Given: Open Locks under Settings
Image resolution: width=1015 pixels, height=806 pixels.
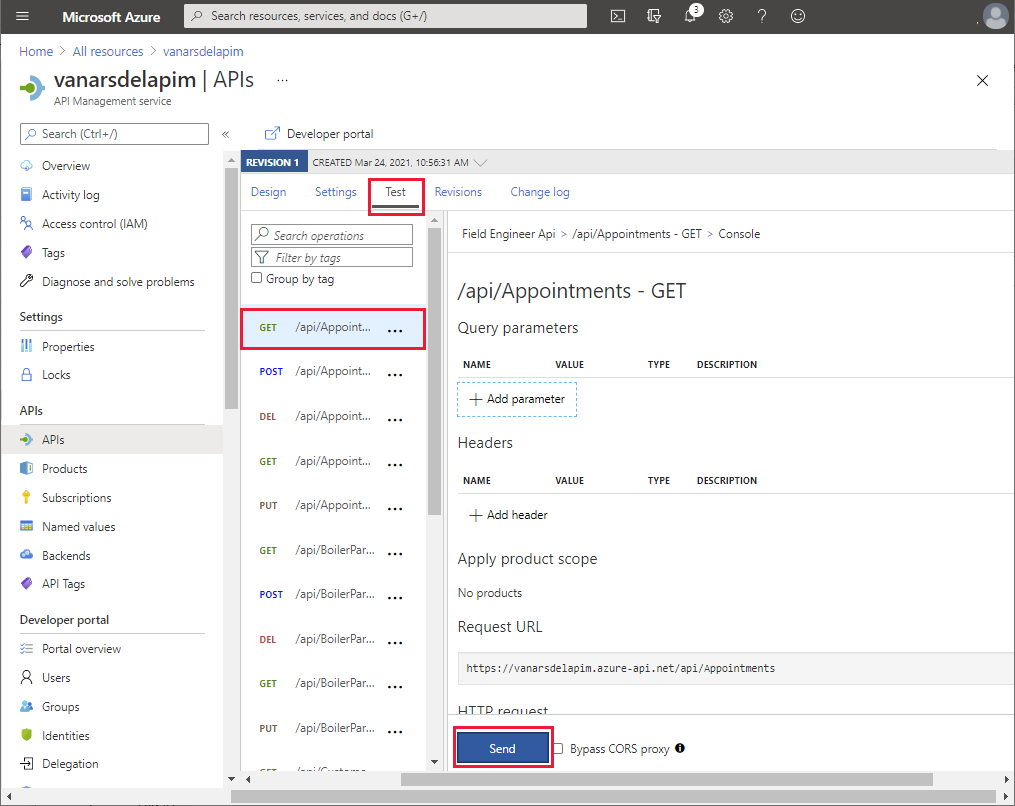Looking at the screenshot, I should 56,375.
